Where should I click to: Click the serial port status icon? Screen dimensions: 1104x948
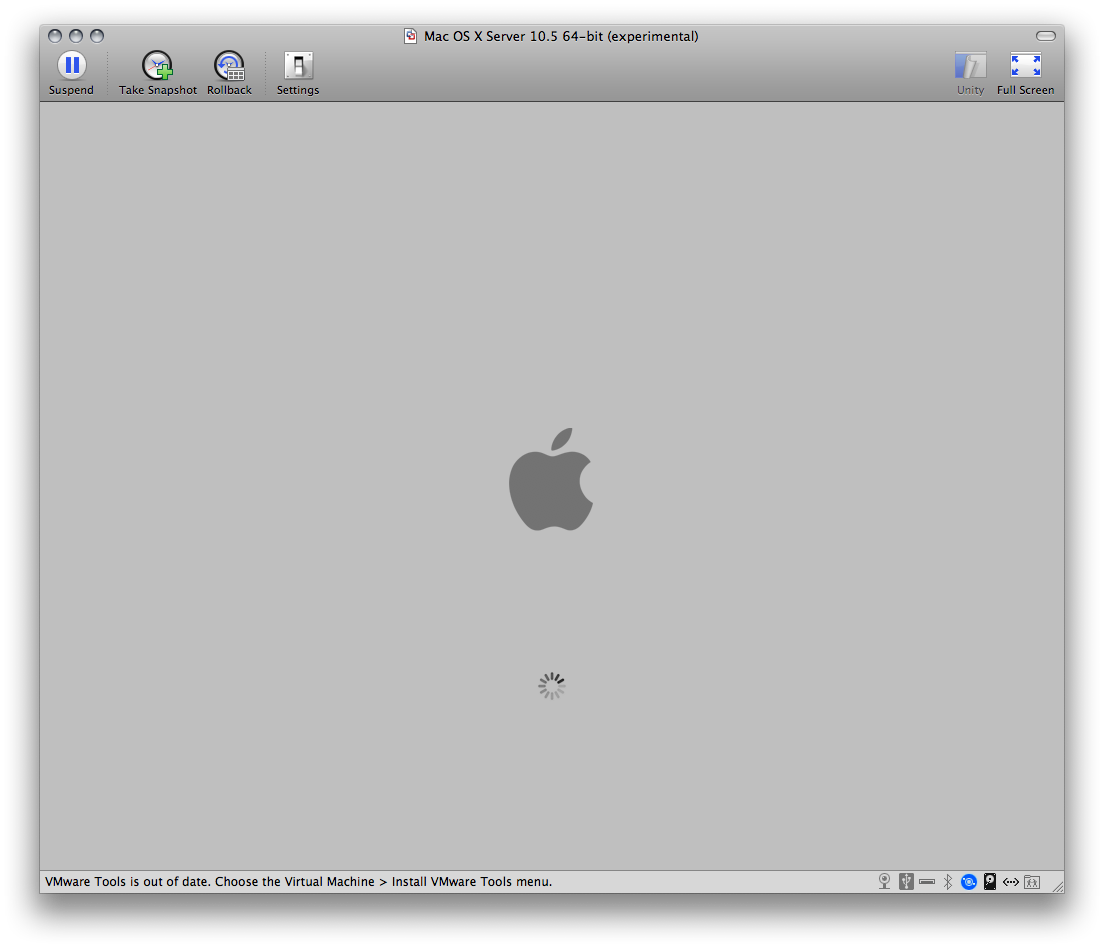[x=927, y=881]
